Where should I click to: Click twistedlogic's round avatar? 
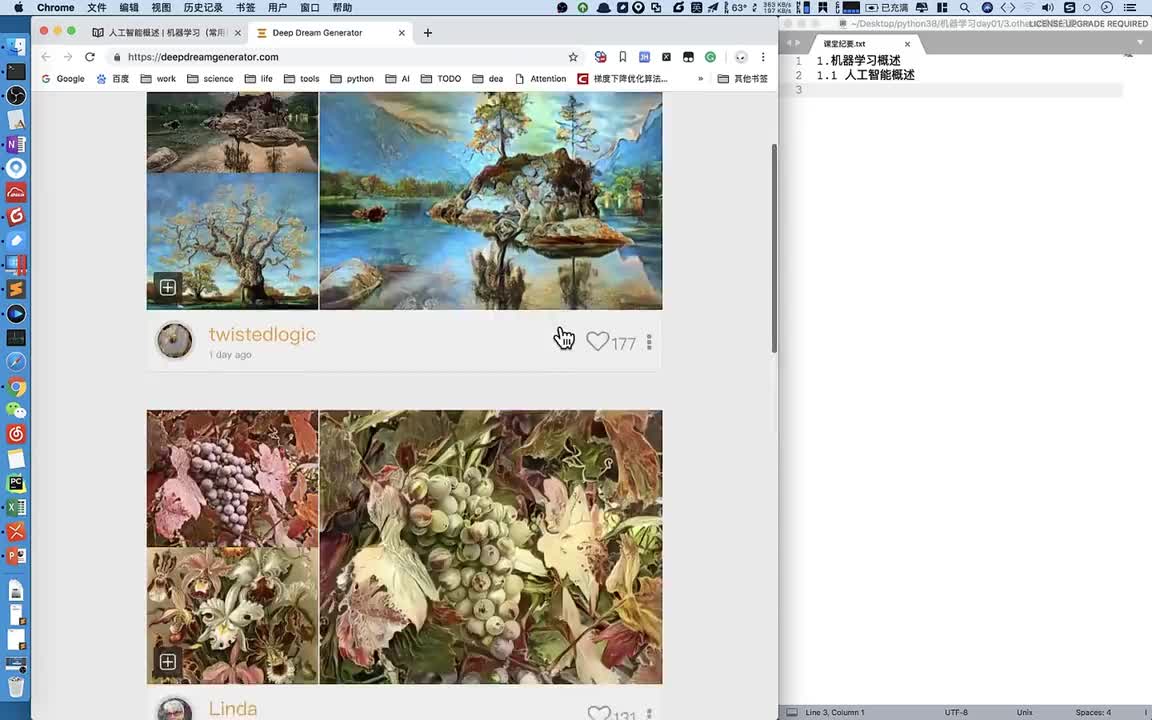tap(175, 341)
